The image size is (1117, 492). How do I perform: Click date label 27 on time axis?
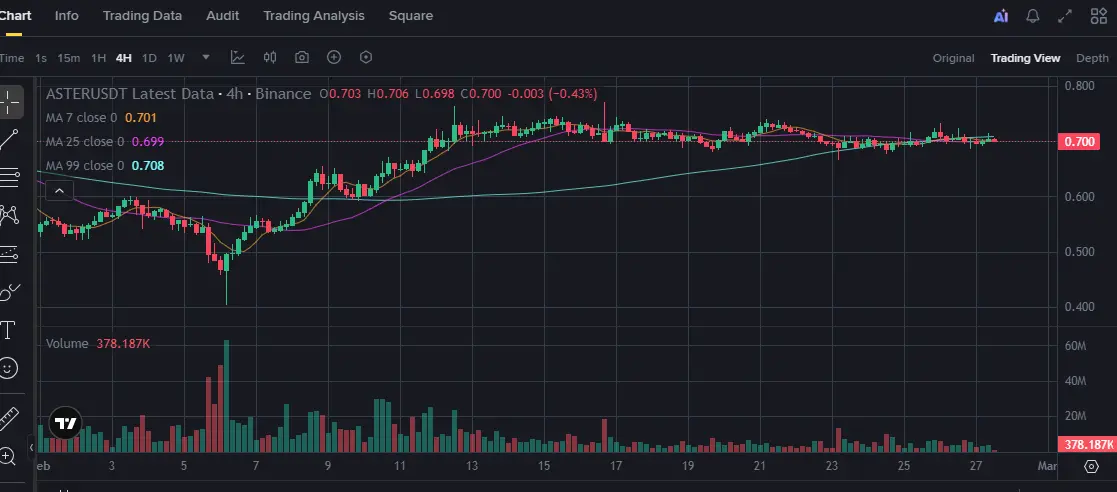tap(976, 466)
